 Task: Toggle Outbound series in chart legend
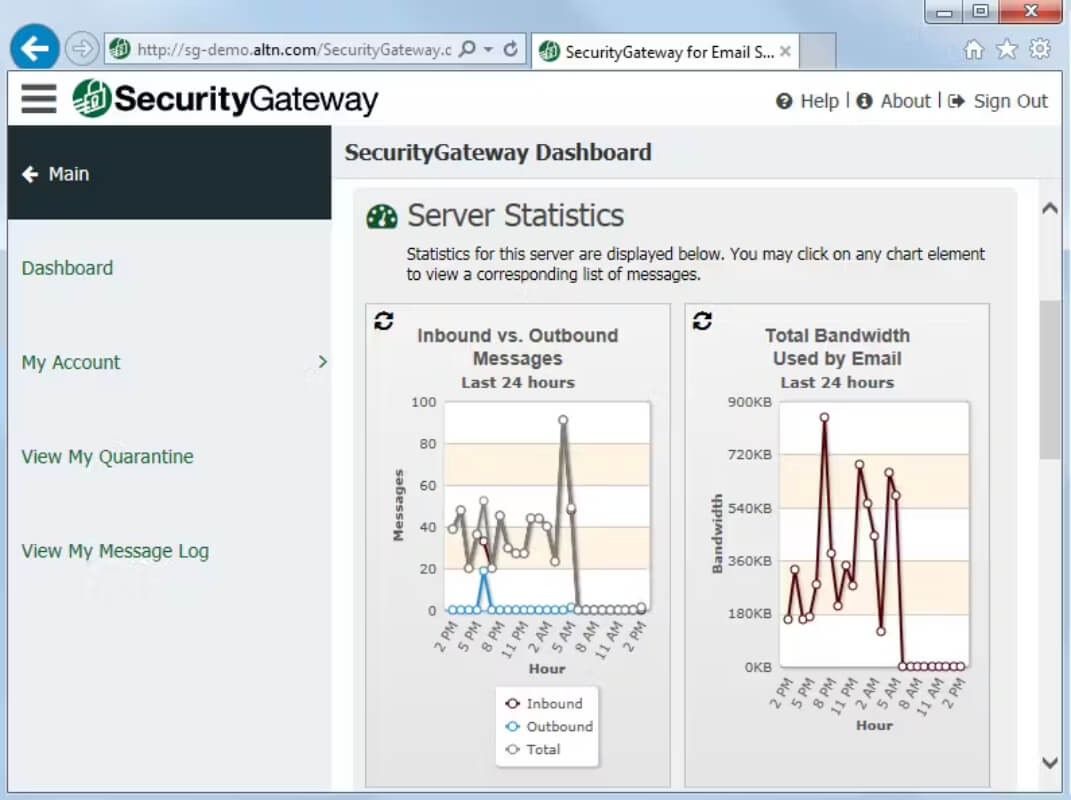coord(549,726)
